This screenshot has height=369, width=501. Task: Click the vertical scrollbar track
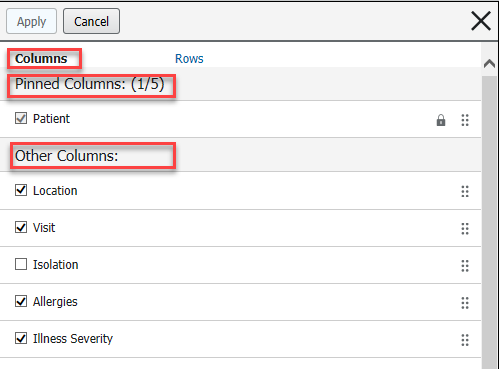click(489, 222)
